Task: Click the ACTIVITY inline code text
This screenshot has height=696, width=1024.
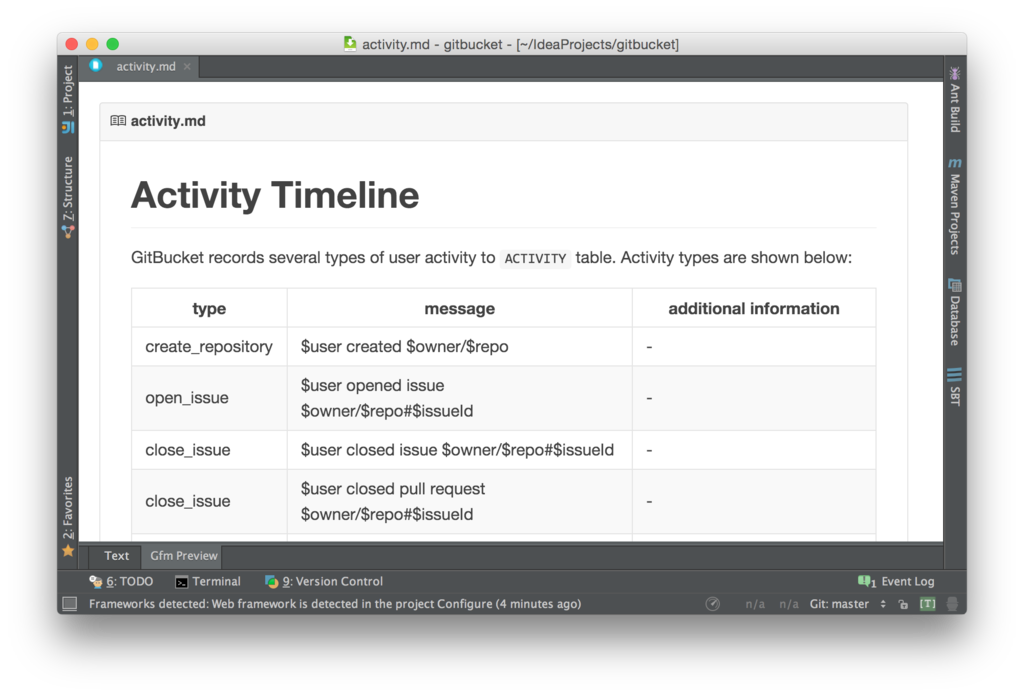Action: click(535, 259)
